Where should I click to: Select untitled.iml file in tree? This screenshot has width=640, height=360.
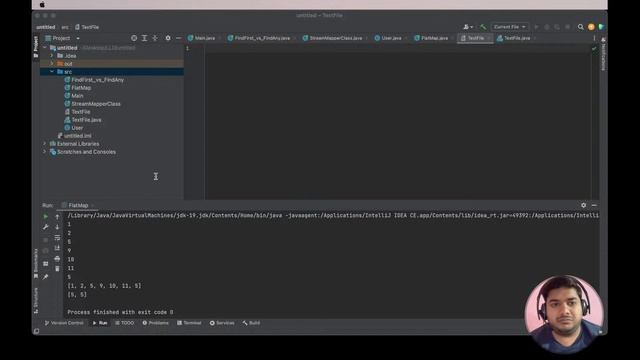(x=74, y=136)
